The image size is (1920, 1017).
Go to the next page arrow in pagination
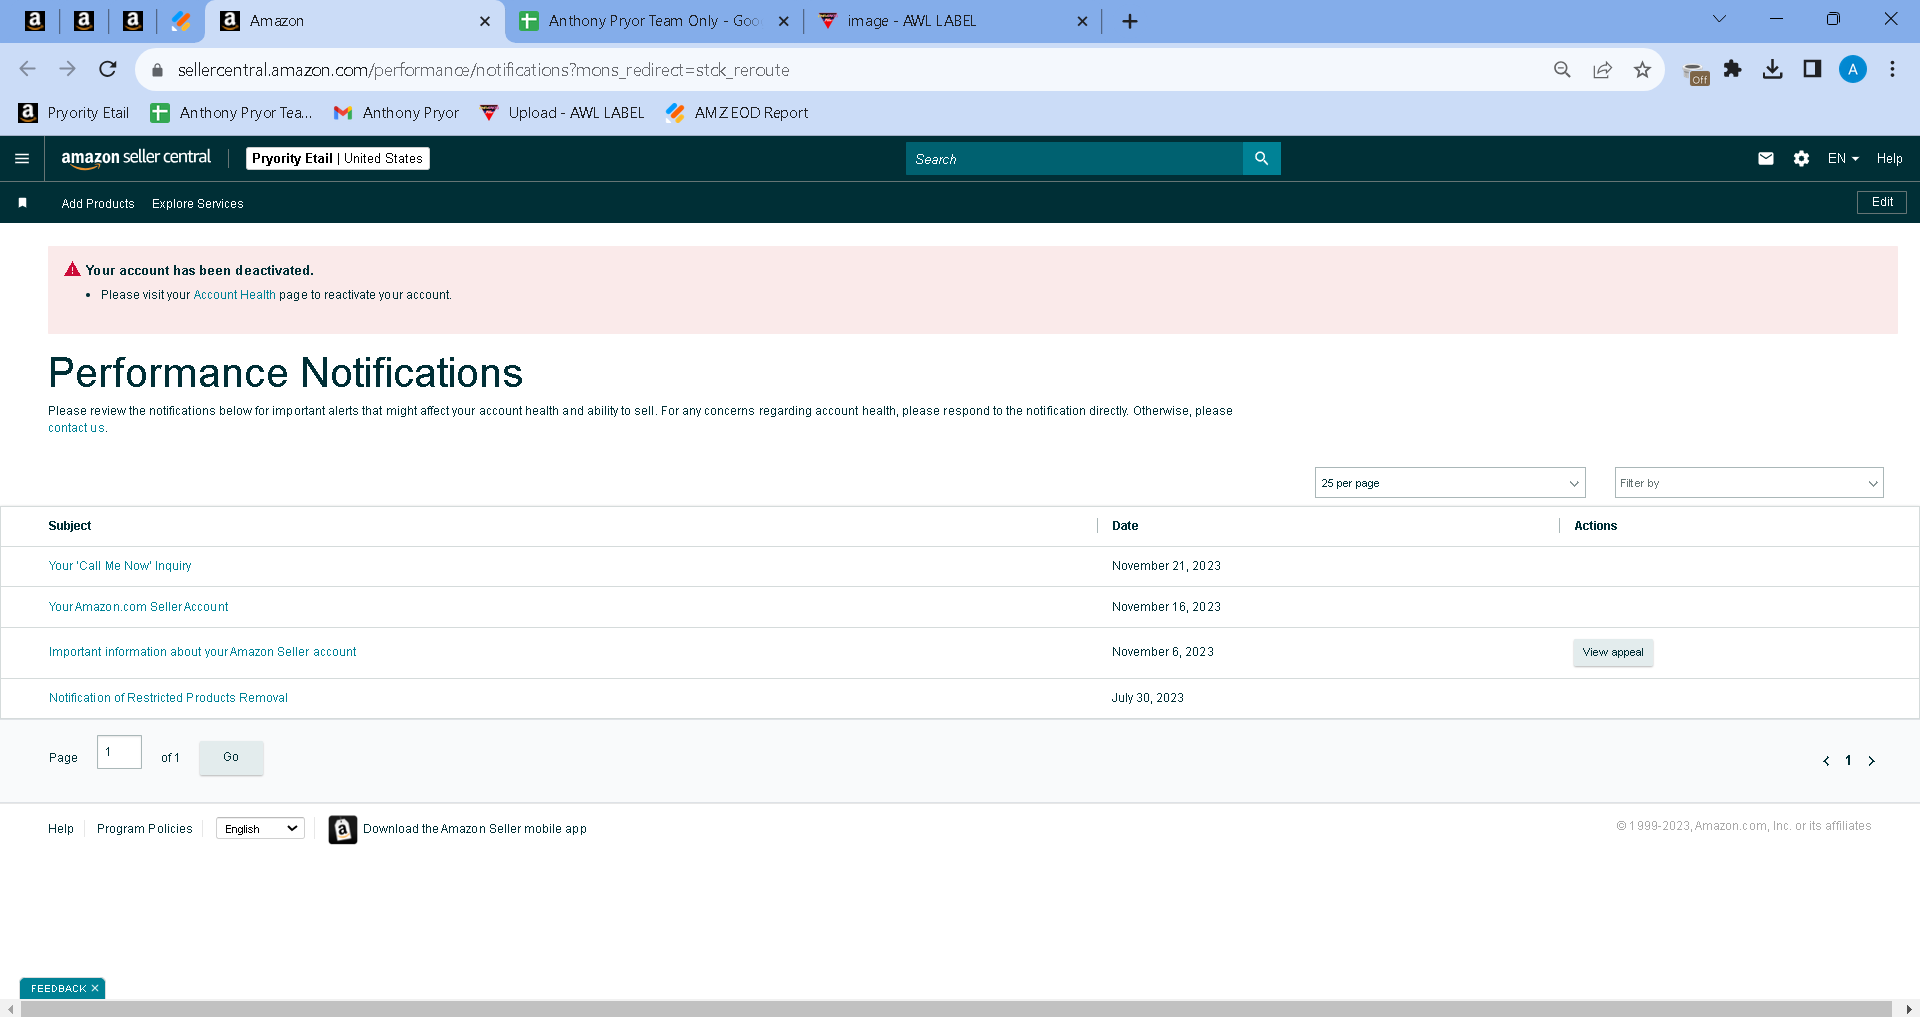tap(1871, 761)
